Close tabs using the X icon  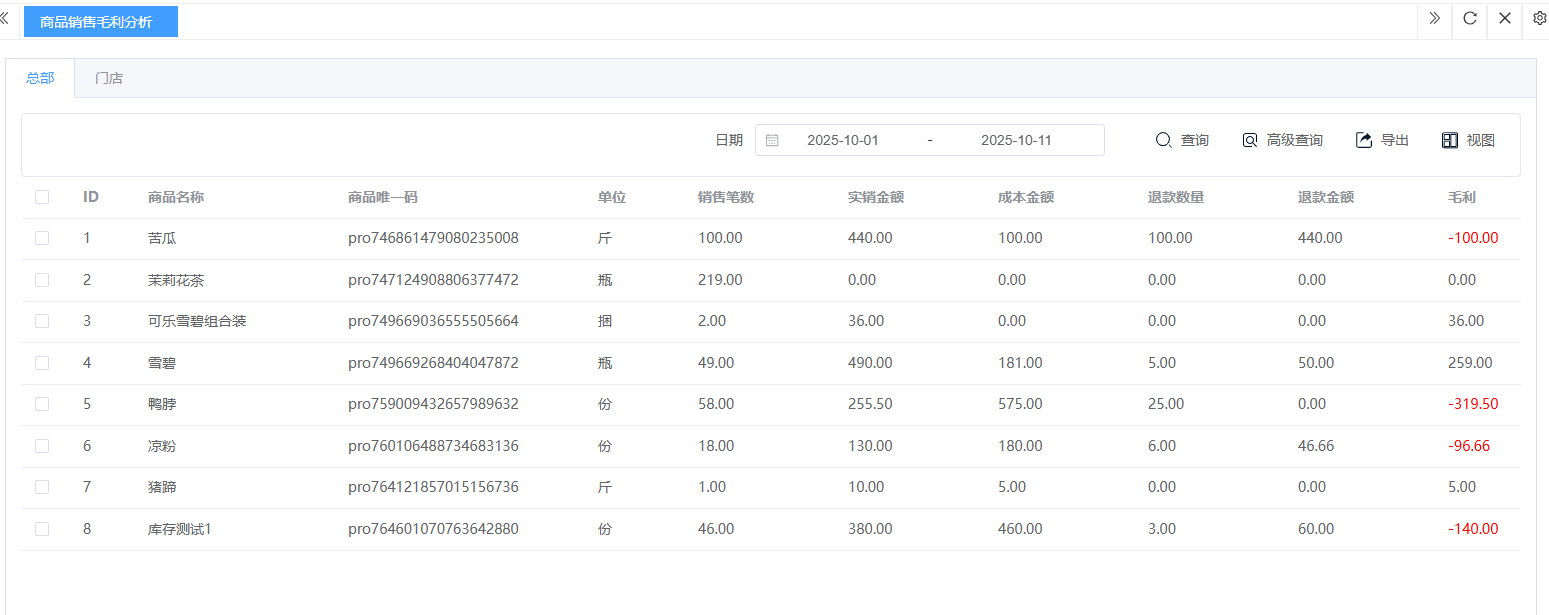(1504, 18)
